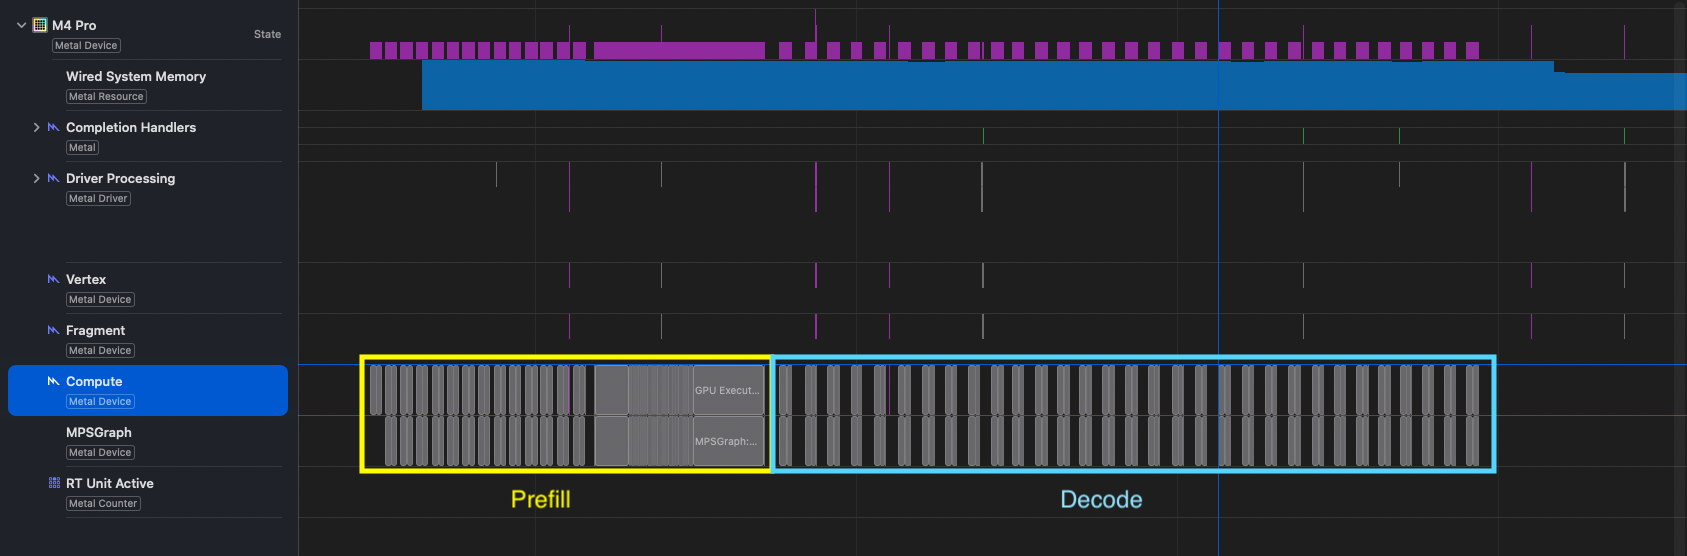Screen dimensions: 1687x556
Task: Select the RT Unit Active label
Action: 110,483
